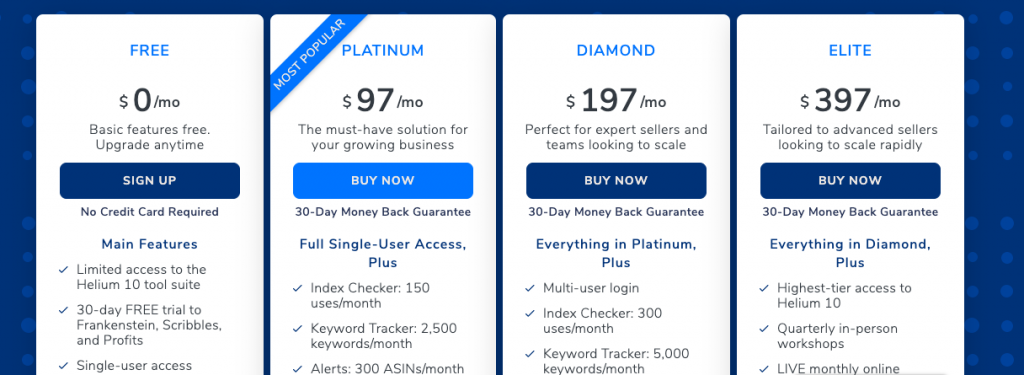
Task: Click the FREE plan title
Action: (150, 50)
